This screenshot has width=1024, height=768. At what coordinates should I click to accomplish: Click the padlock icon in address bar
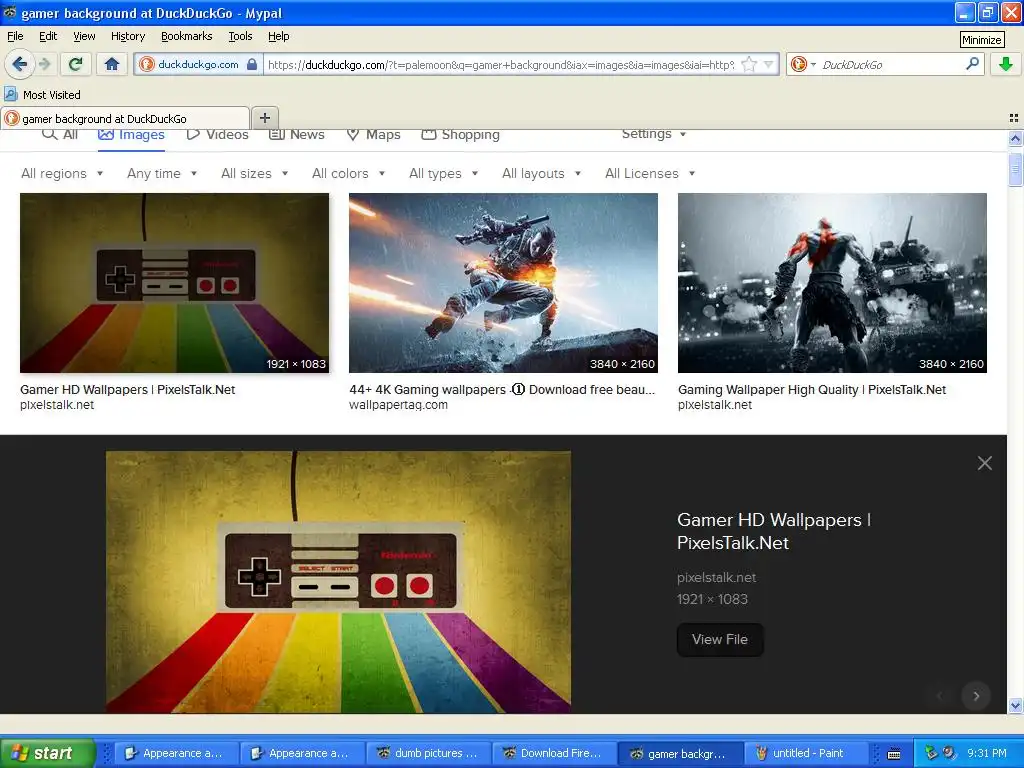tap(251, 64)
